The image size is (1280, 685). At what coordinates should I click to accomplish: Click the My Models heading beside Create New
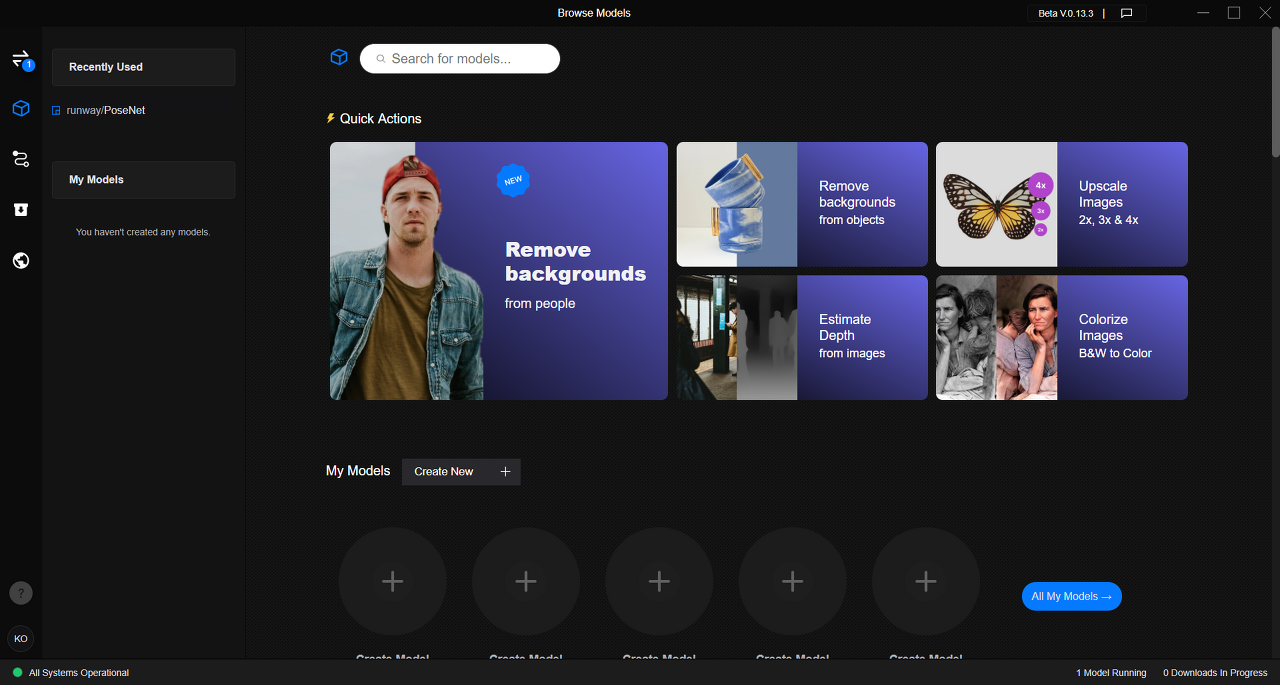point(358,471)
